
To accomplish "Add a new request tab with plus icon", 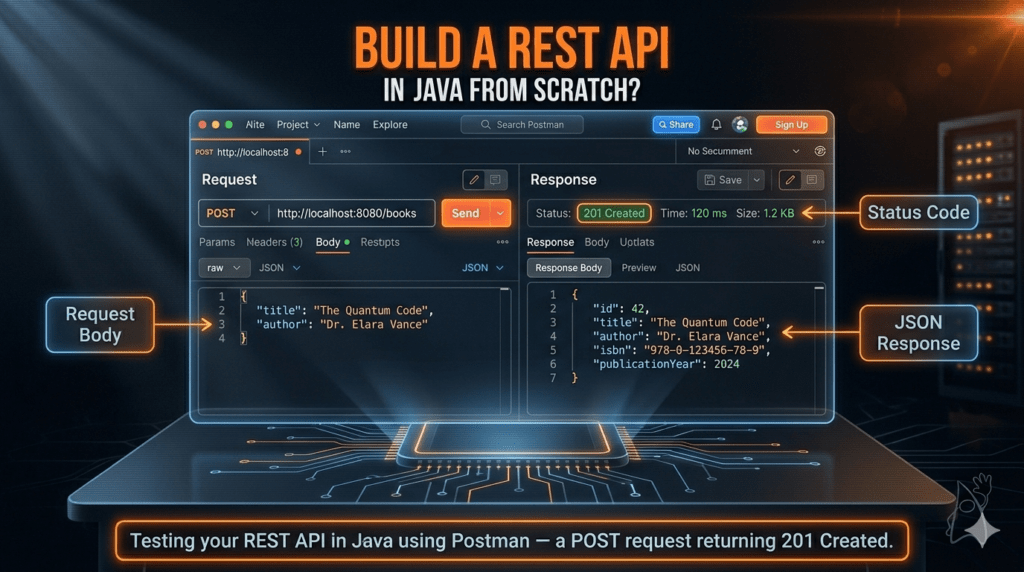I will 323,151.
